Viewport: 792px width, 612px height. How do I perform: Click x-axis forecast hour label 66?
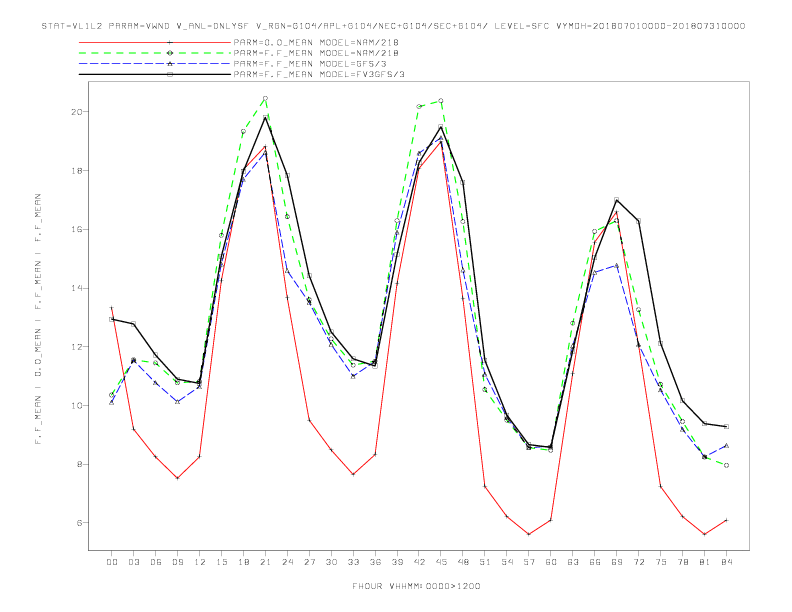point(595,562)
